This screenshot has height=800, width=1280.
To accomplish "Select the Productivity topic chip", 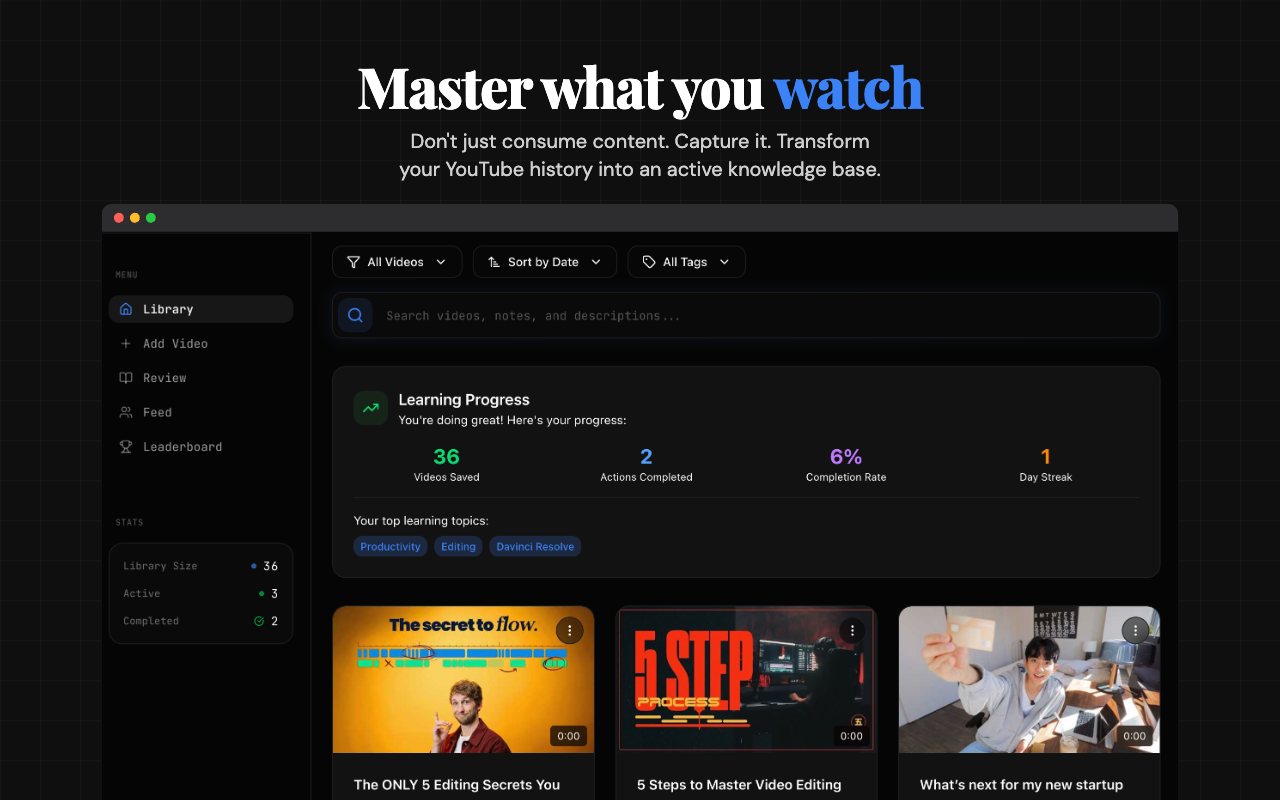I will tap(390, 546).
